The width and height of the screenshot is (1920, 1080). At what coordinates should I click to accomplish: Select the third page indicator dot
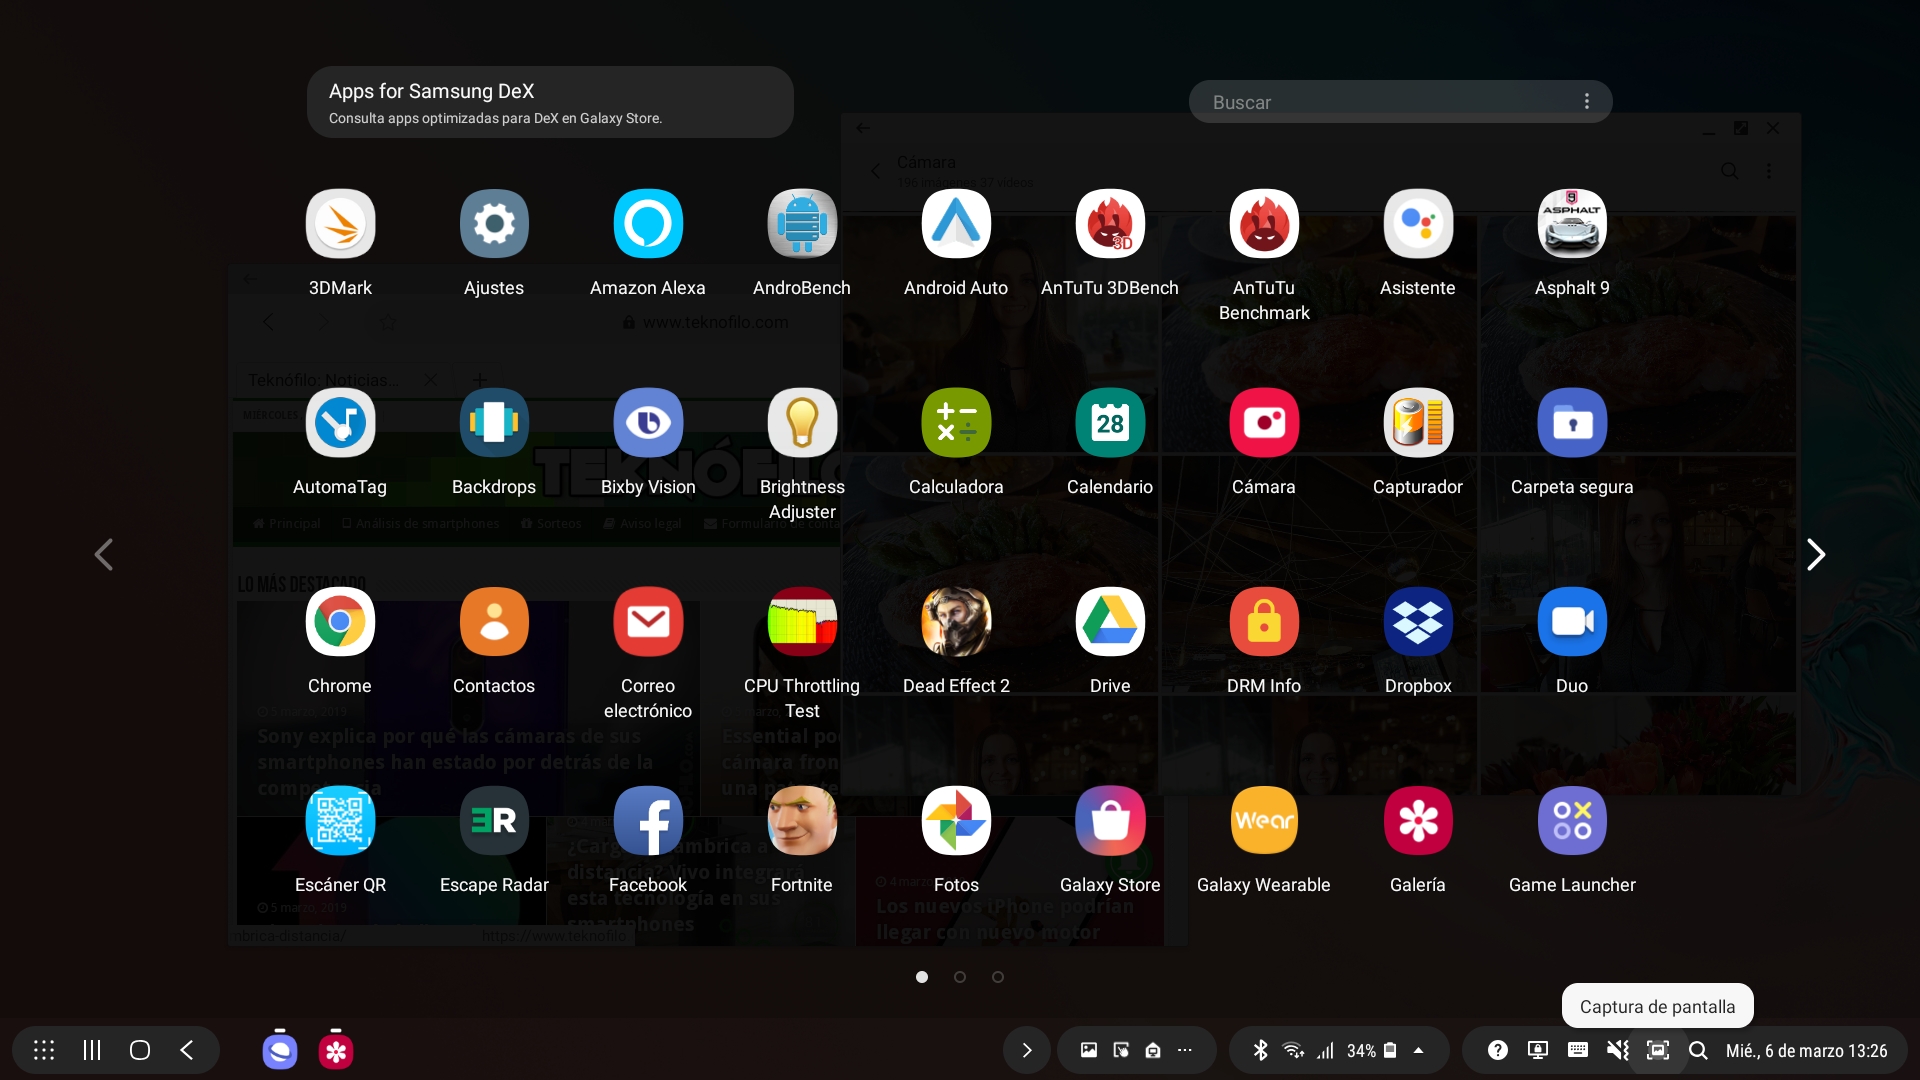998,977
